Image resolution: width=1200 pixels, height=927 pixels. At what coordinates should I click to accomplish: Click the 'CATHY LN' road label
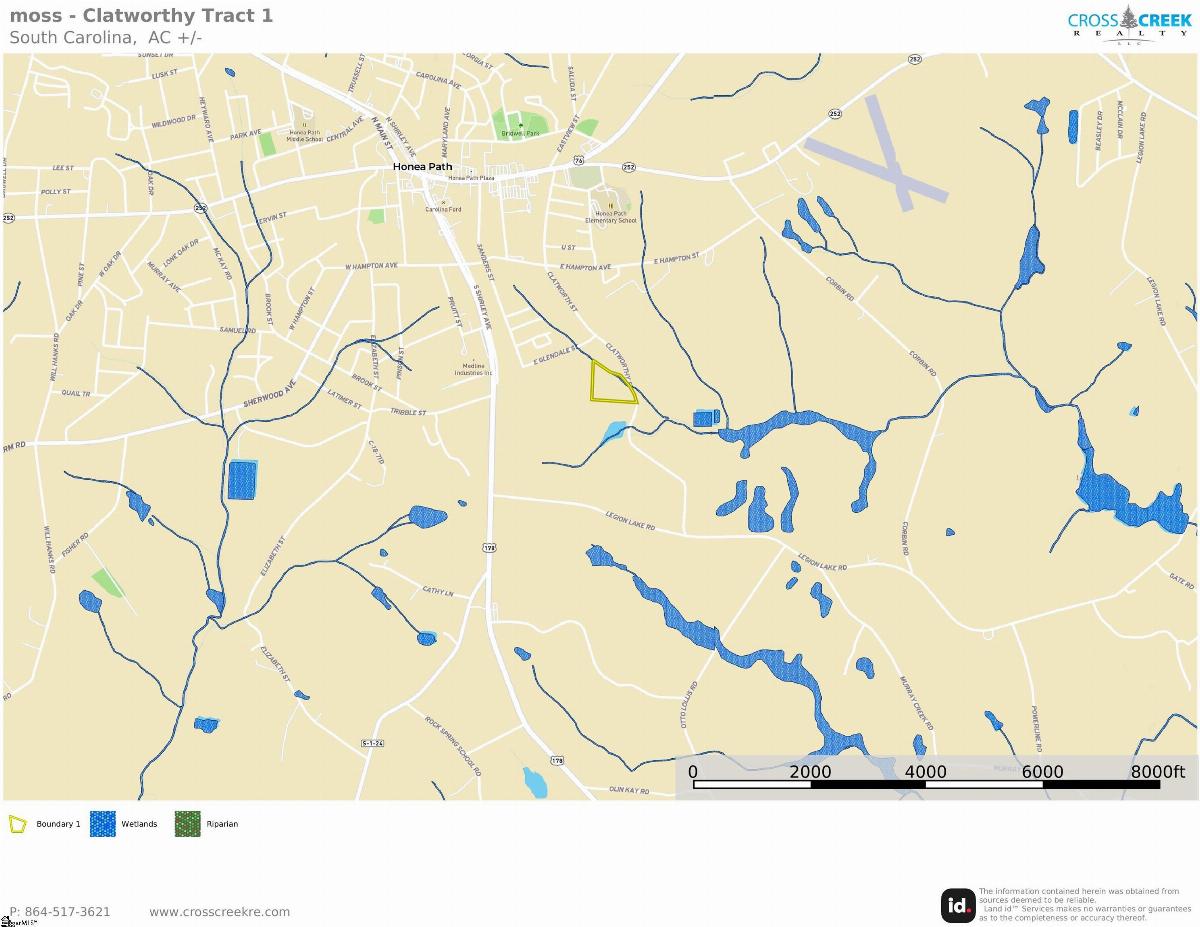[438, 591]
